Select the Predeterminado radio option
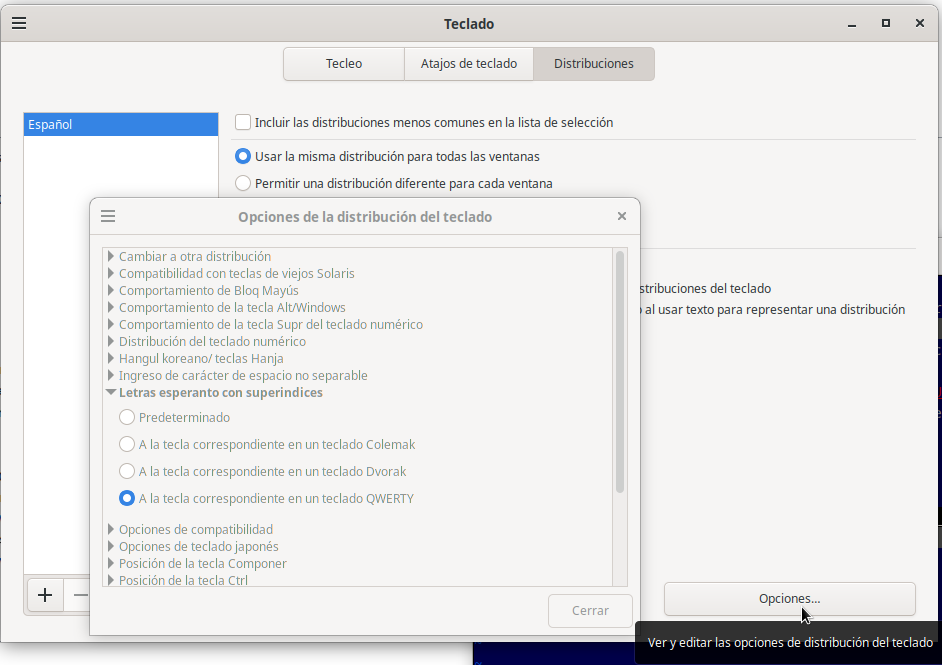Viewport: 942px width, 665px height. point(127,417)
